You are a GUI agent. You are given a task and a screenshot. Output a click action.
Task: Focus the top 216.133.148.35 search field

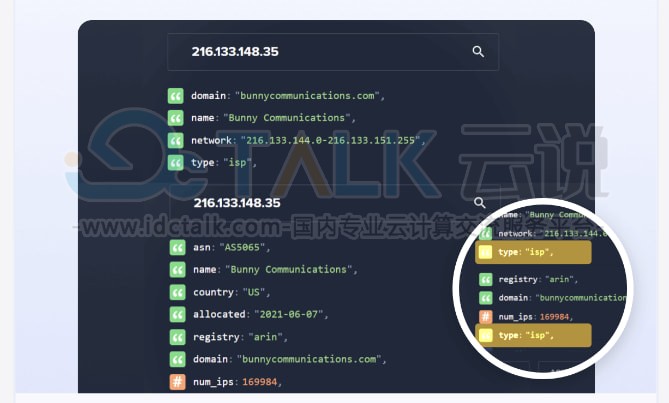(333, 52)
